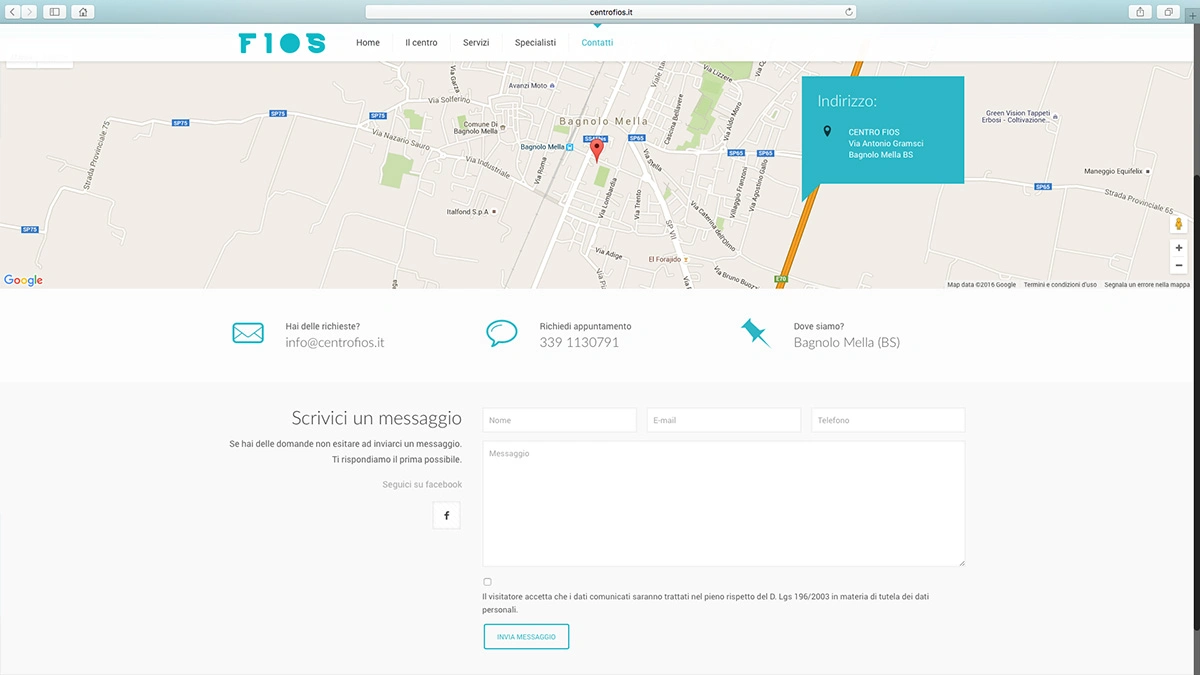Screen dimensions: 1200x675
Task: Open the Specialisti menu item
Action: coord(535,43)
